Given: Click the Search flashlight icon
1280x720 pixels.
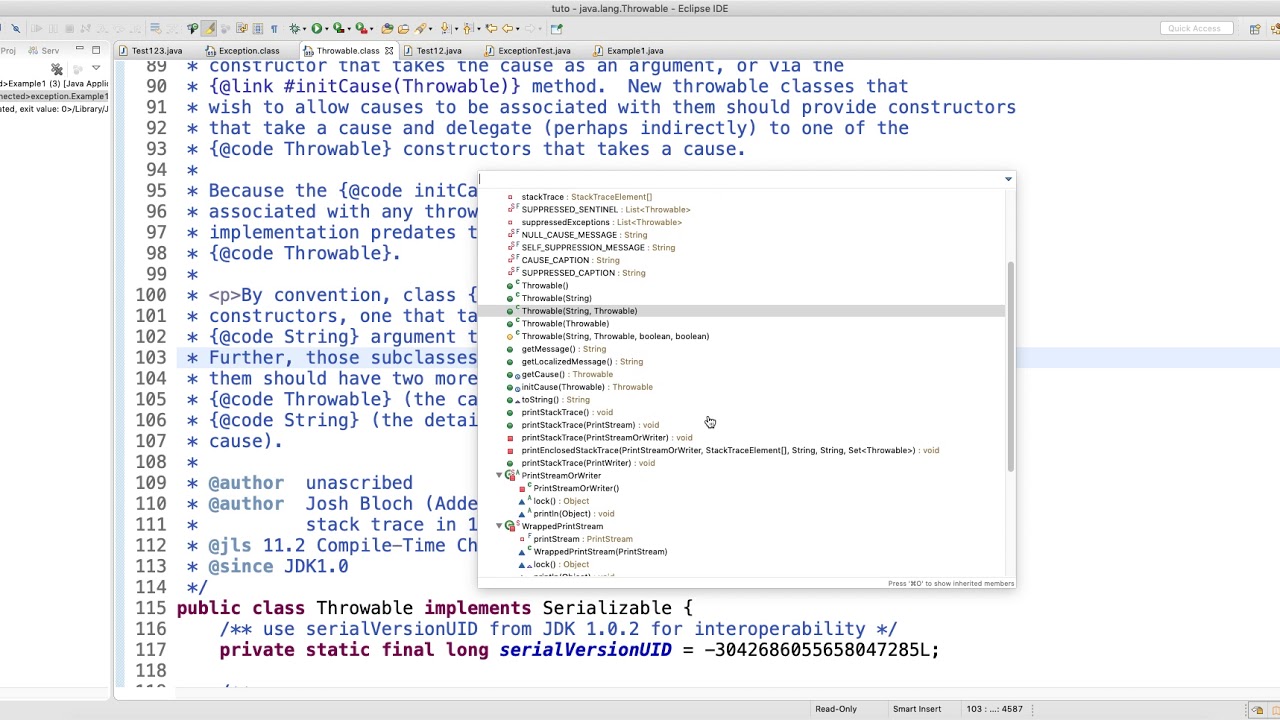Looking at the screenshot, I should 421,28.
